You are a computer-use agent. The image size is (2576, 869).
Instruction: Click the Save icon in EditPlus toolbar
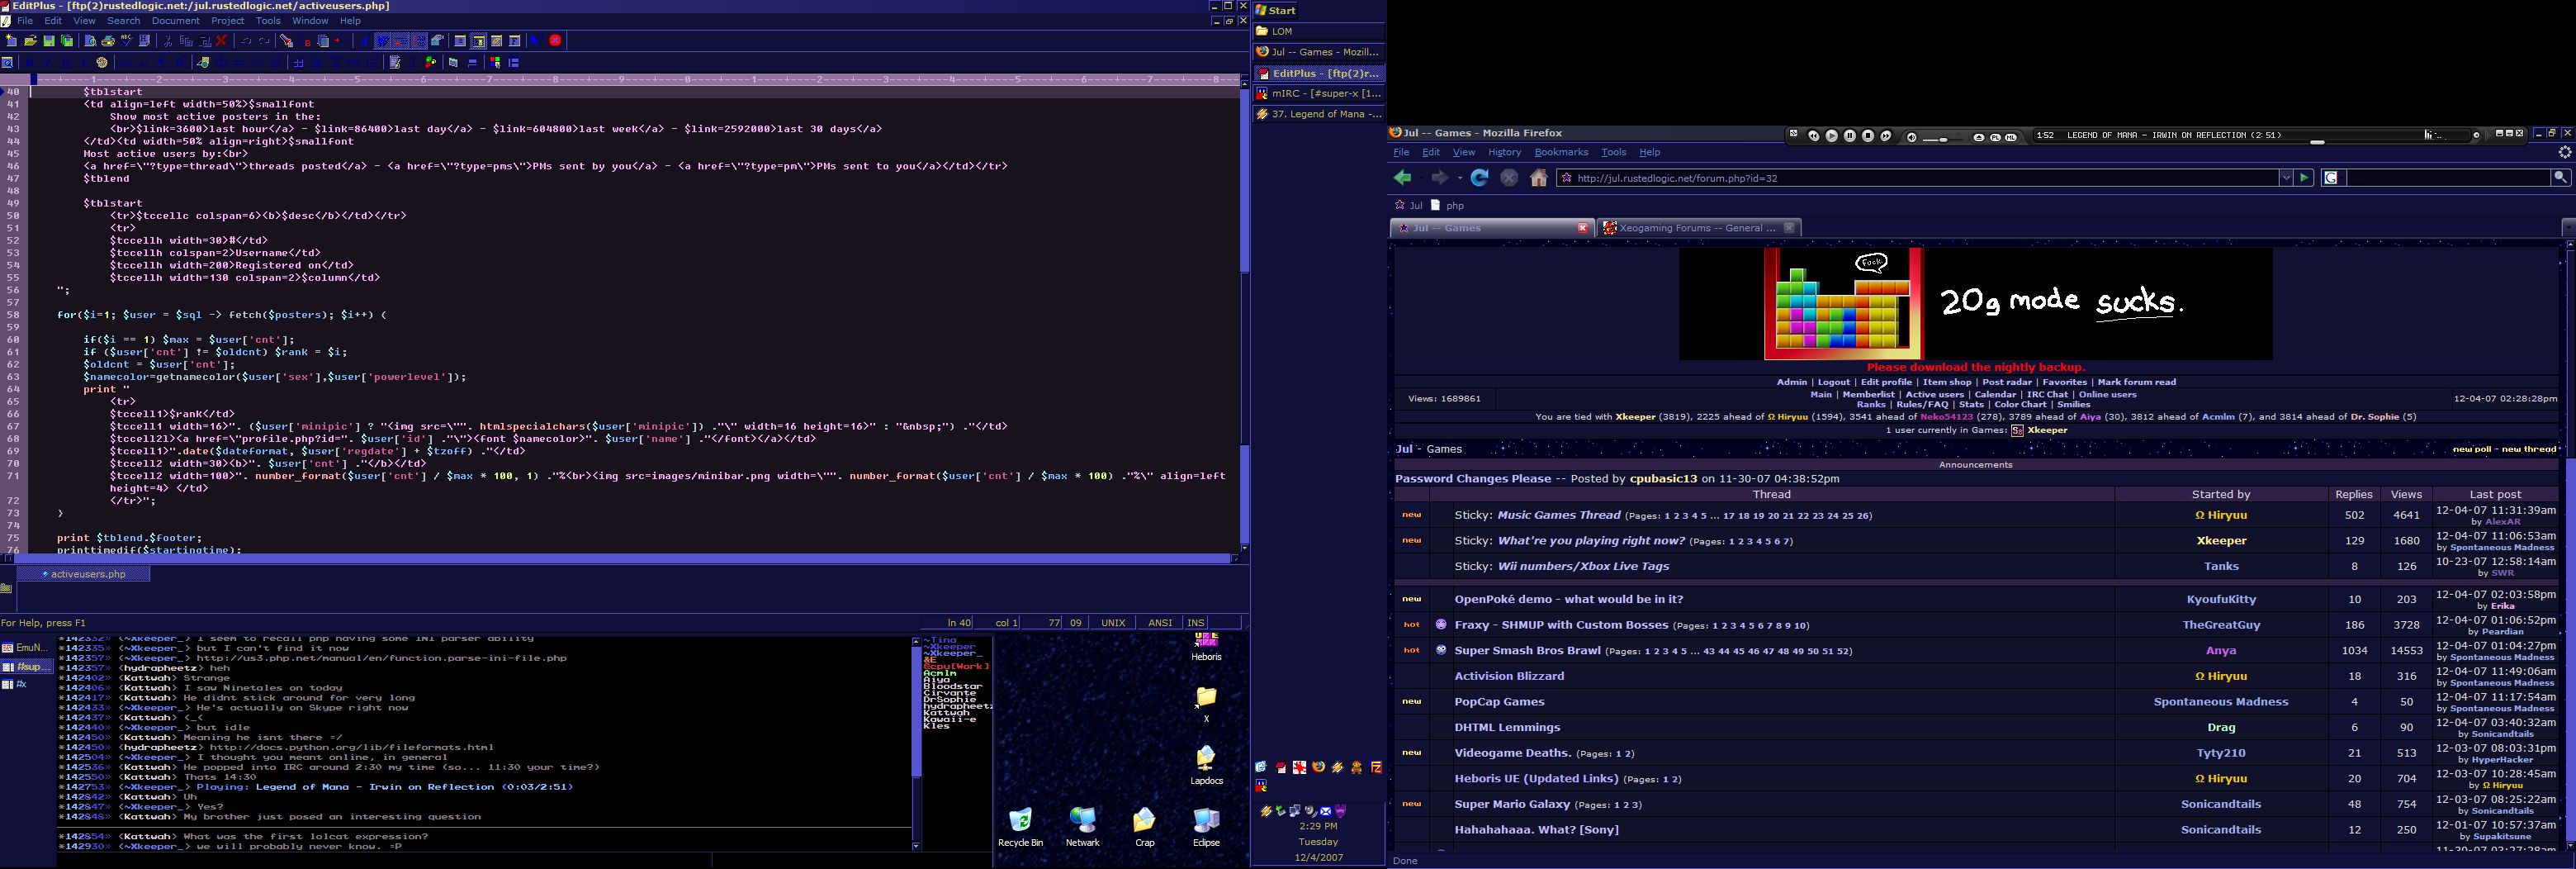click(x=48, y=41)
